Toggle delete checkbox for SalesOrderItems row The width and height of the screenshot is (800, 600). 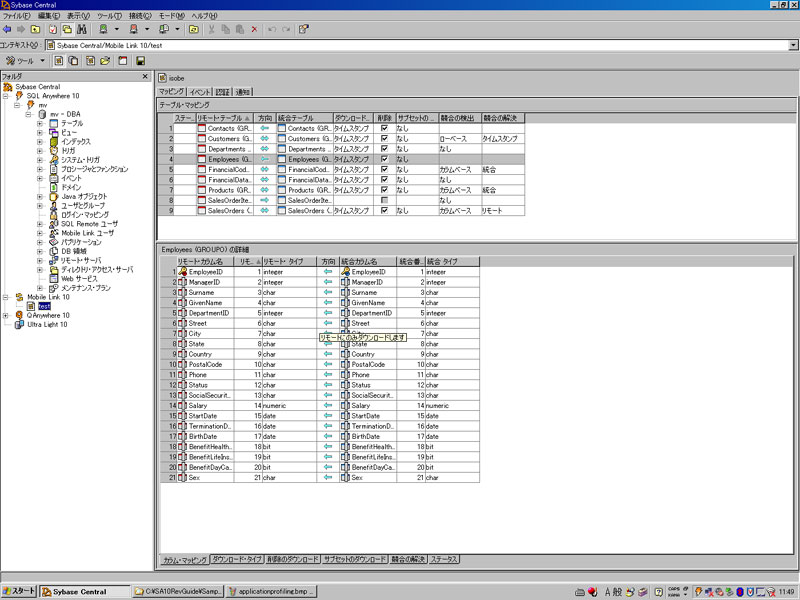[384, 200]
